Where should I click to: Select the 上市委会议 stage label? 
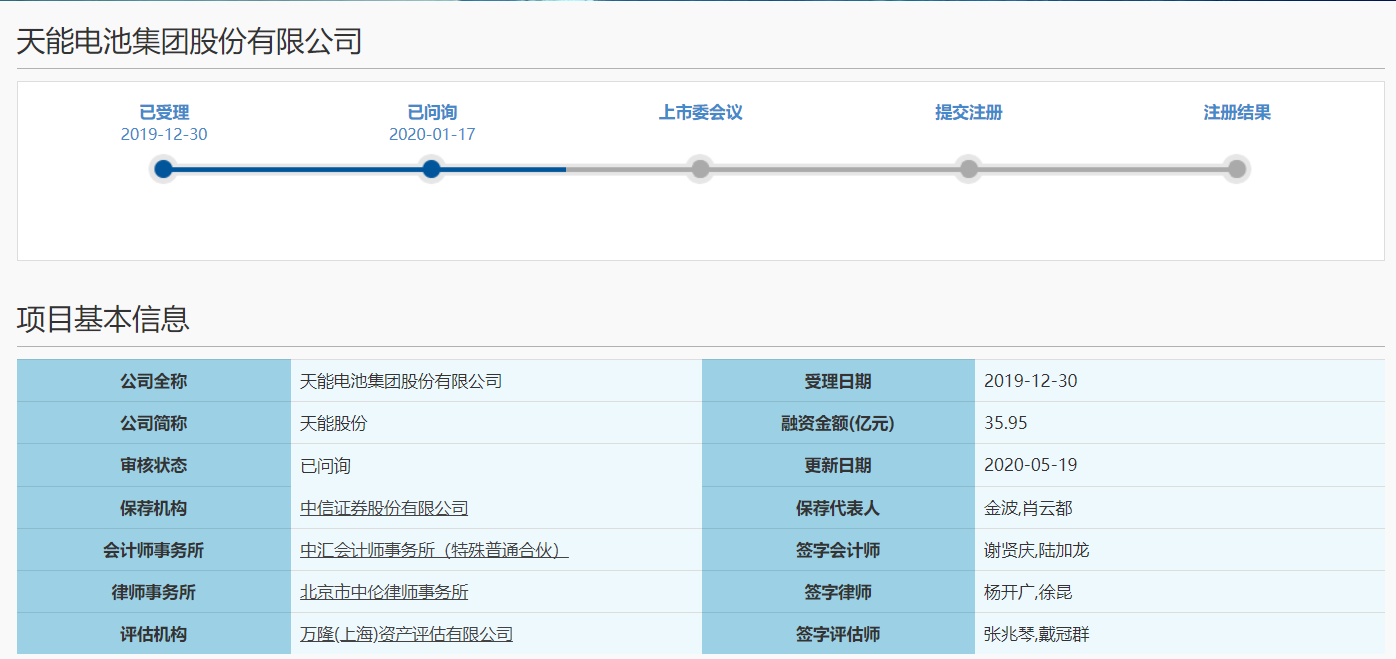700,112
